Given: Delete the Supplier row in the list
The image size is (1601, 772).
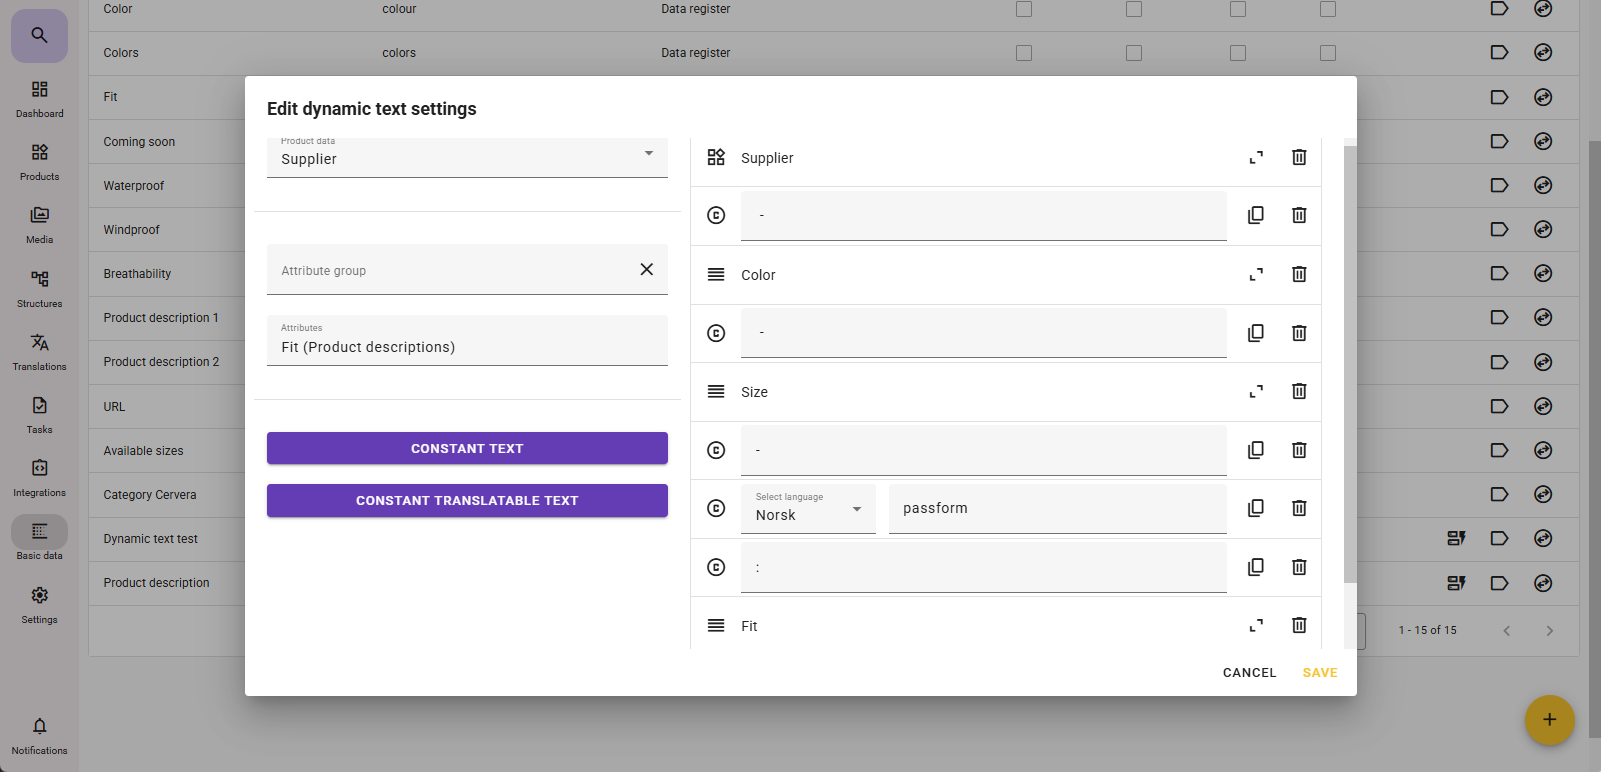Looking at the screenshot, I should coord(1298,157).
